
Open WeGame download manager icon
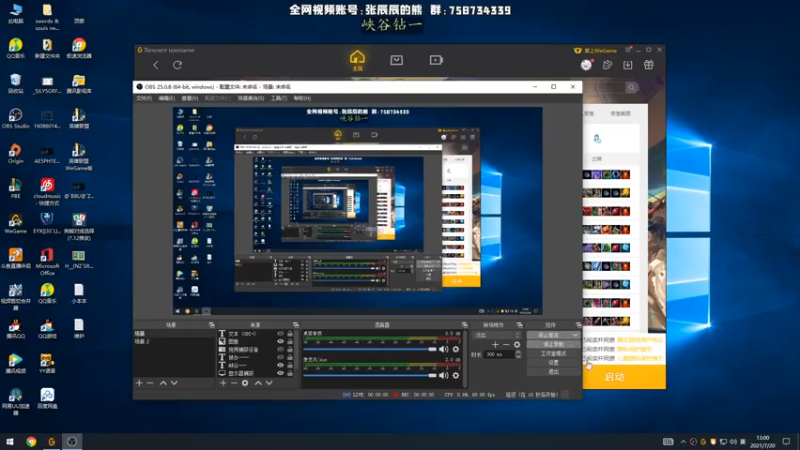click(x=628, y=65)
